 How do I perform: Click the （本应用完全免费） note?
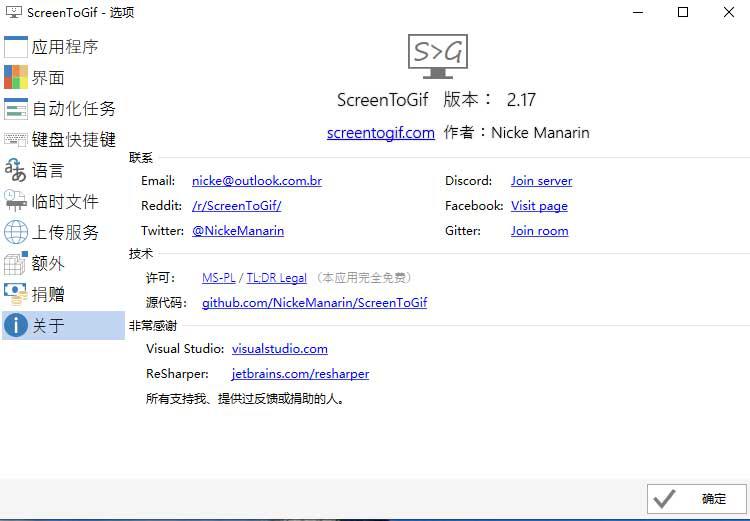point(363,277)
